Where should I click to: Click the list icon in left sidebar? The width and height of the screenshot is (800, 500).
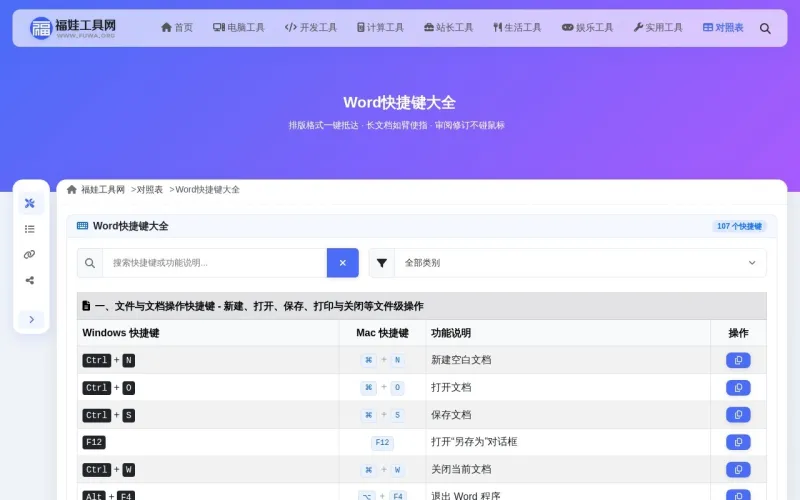pyautogui.click(x=30, y=229)
